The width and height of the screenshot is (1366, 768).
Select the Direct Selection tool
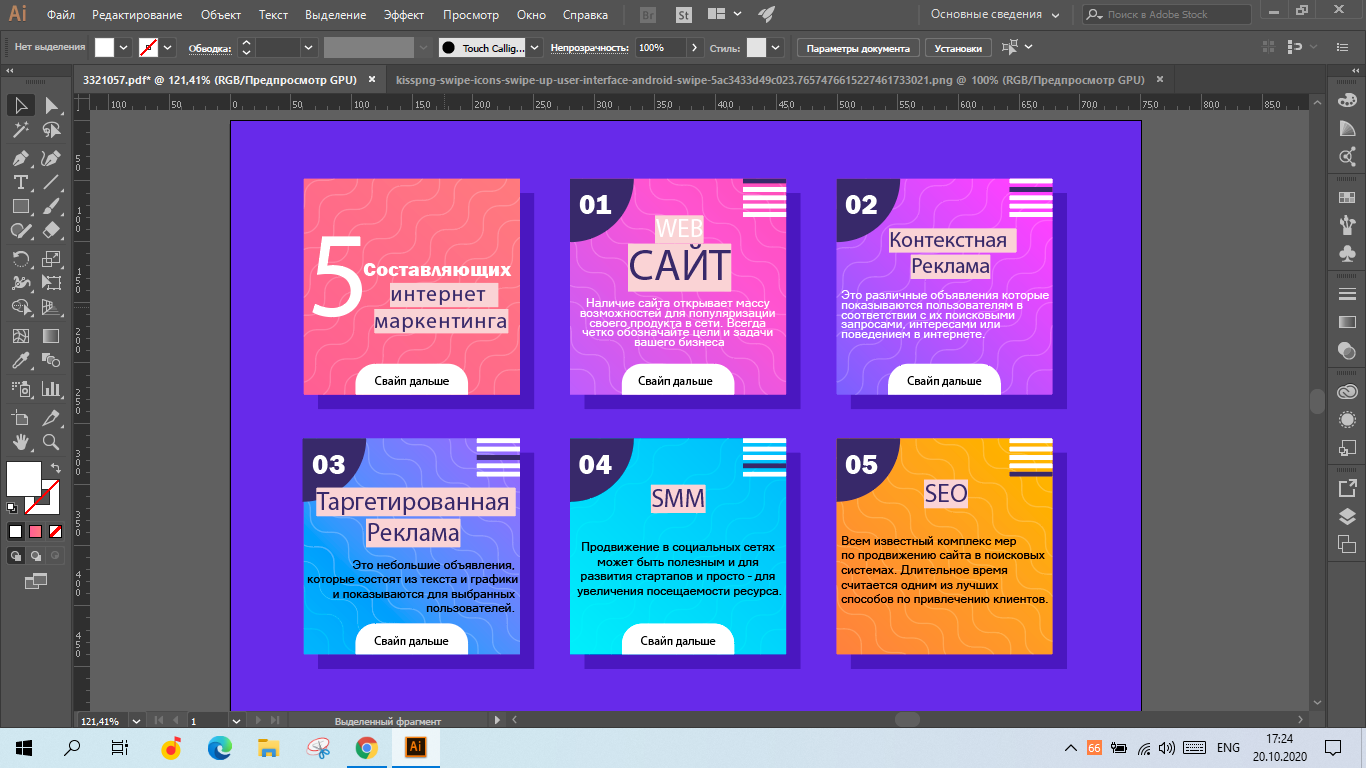click(x=51, y=105)
